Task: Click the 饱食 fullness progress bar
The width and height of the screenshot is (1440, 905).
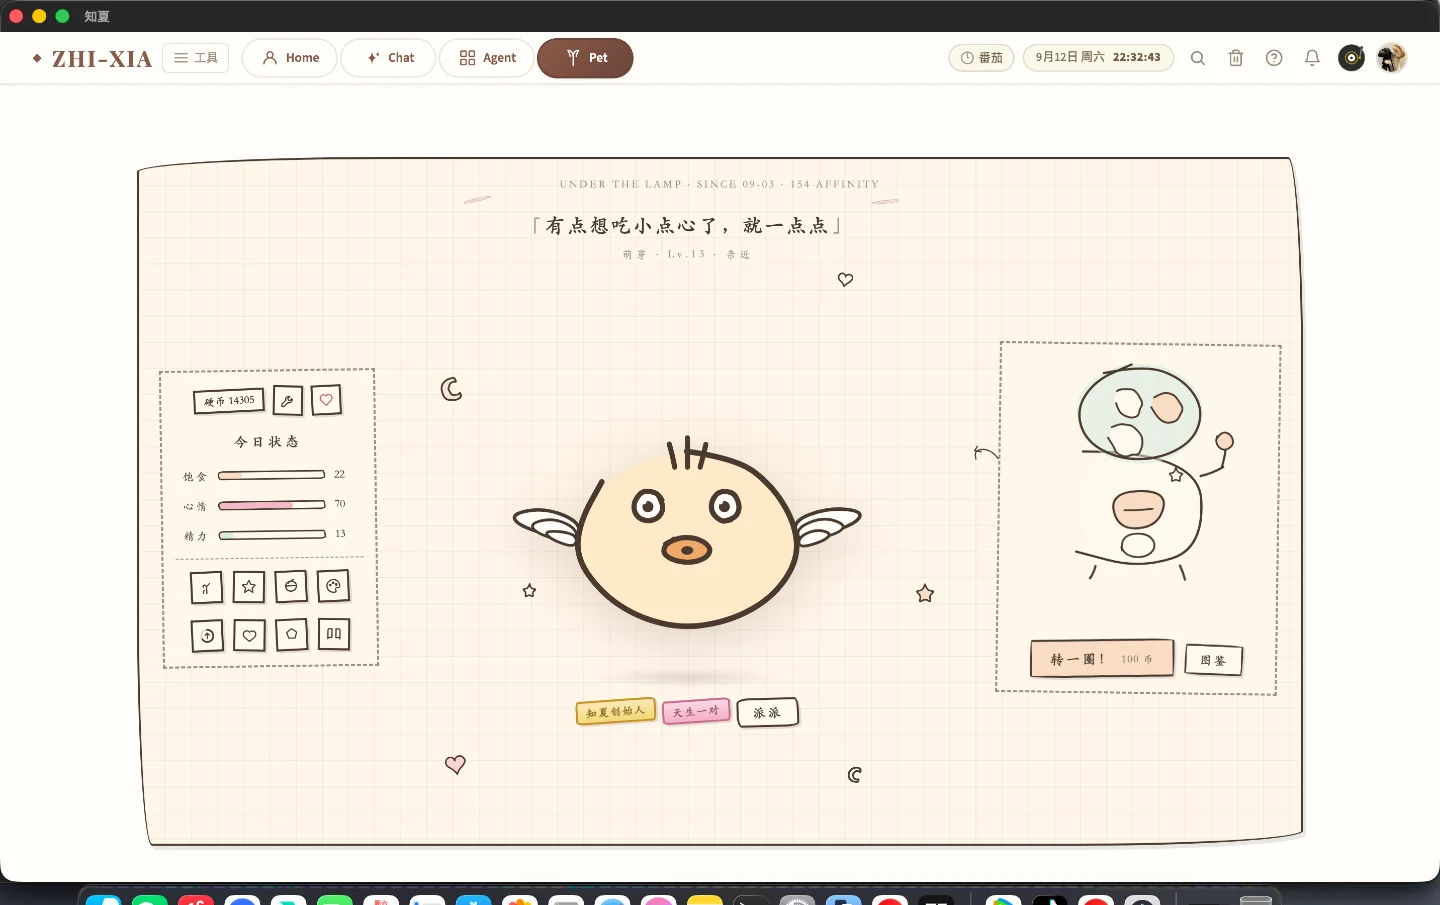Action: point(271,475)
